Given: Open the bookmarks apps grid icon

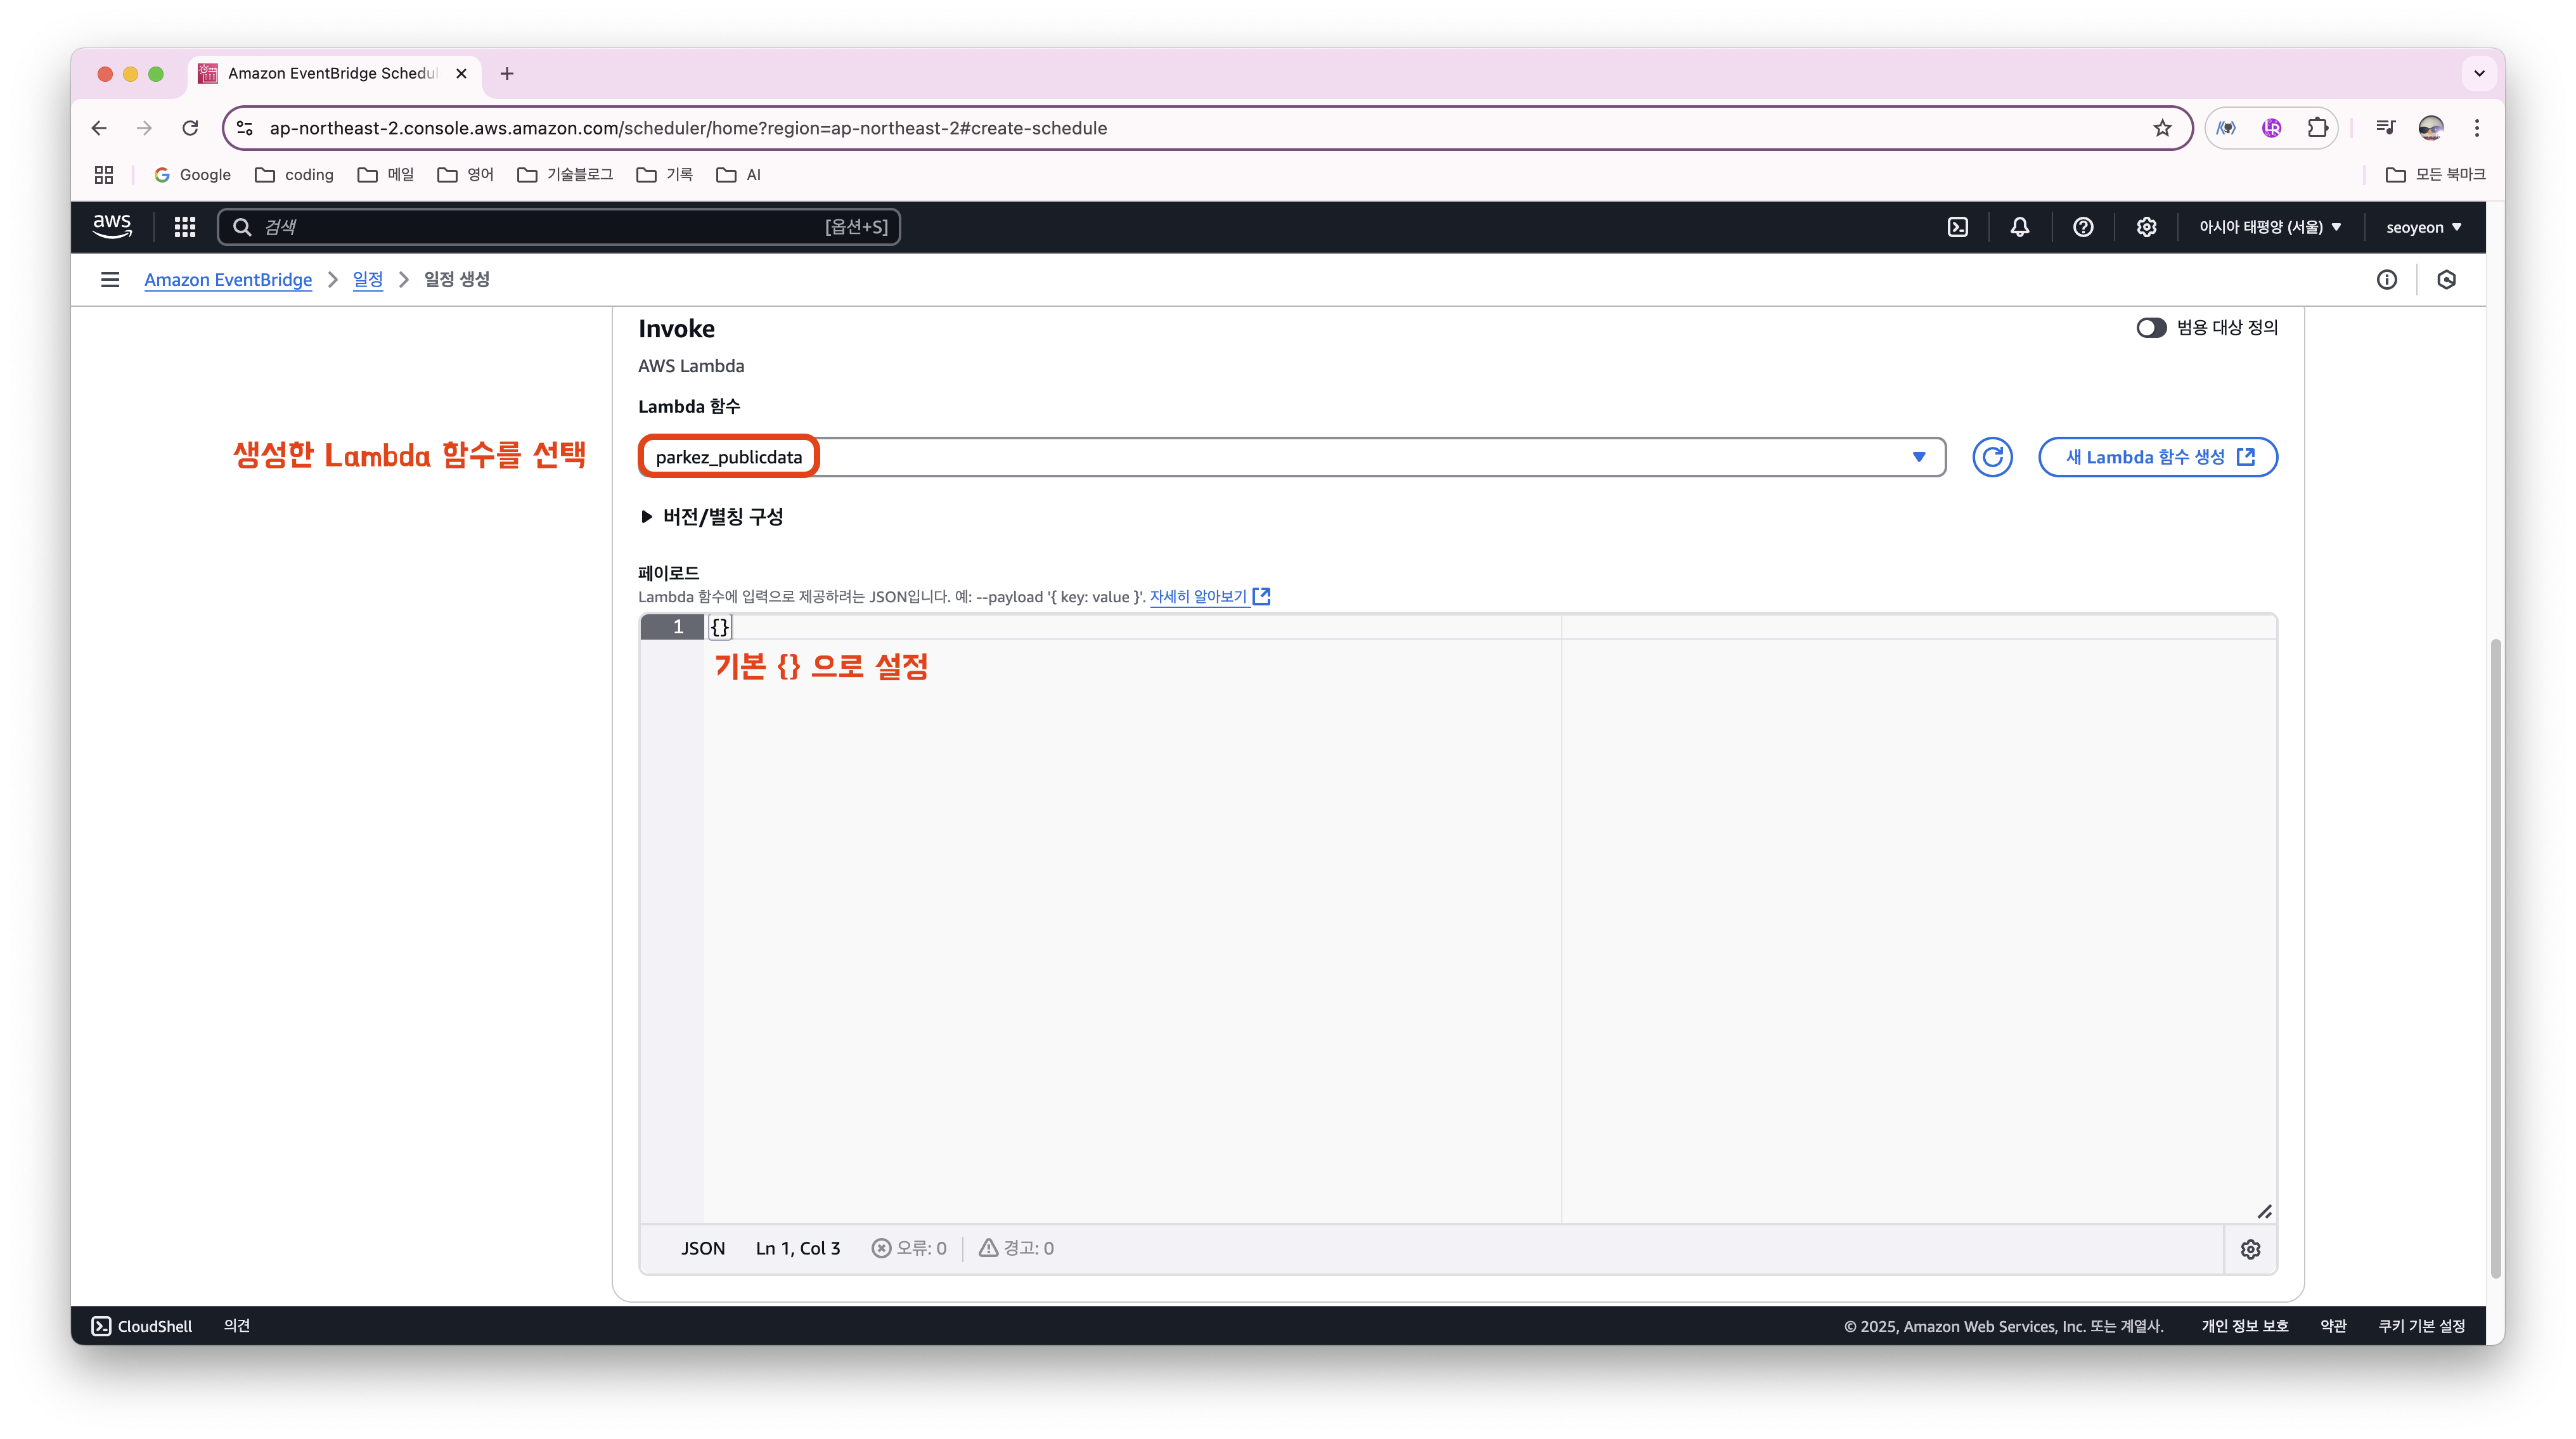Looking at the screenshot, I should click(104, 175).
